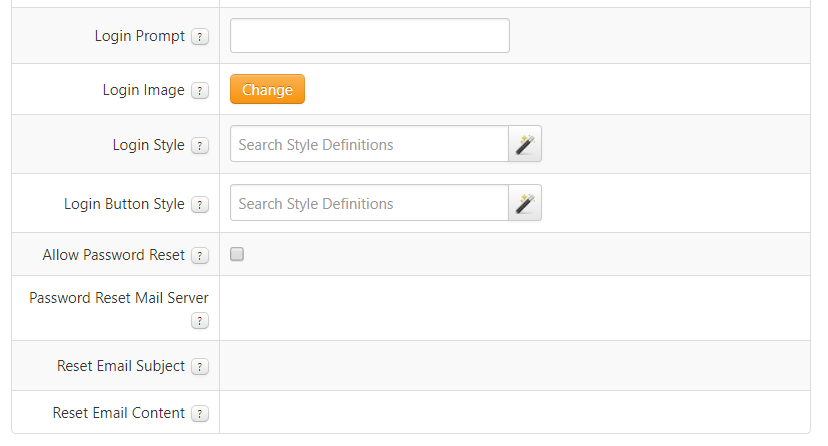
Task: Show help for Password Reset Mail Server
Action: tap(200, 320)
